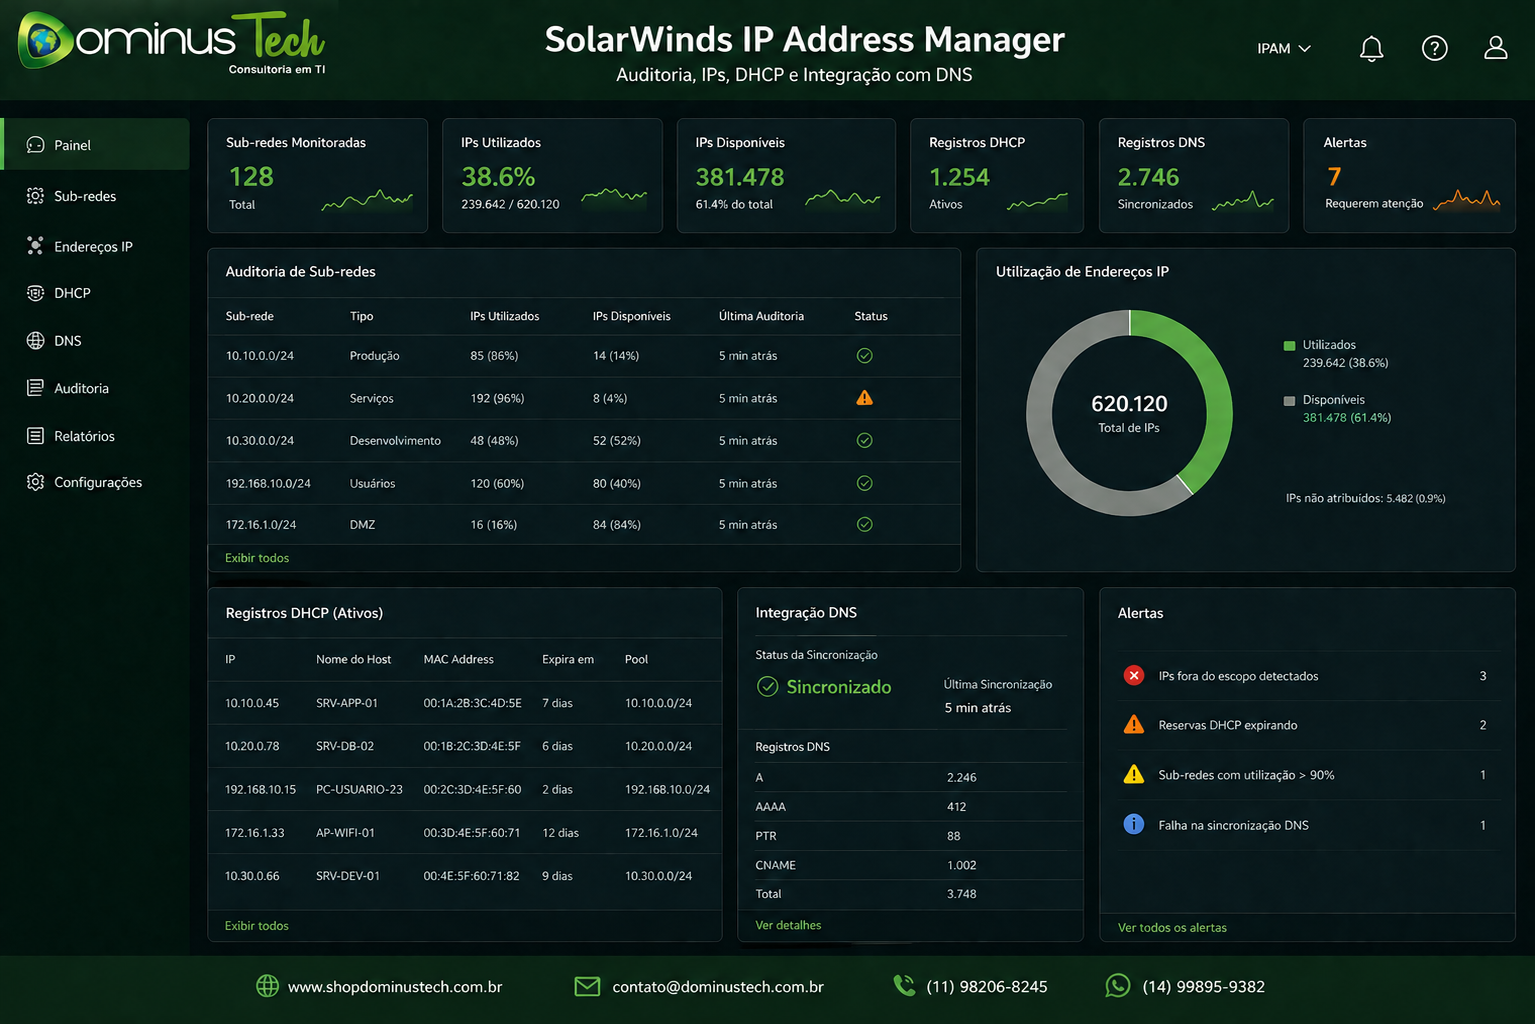
Task: Open the Registros DHCP 1.254 card
Action: [997, 176]
